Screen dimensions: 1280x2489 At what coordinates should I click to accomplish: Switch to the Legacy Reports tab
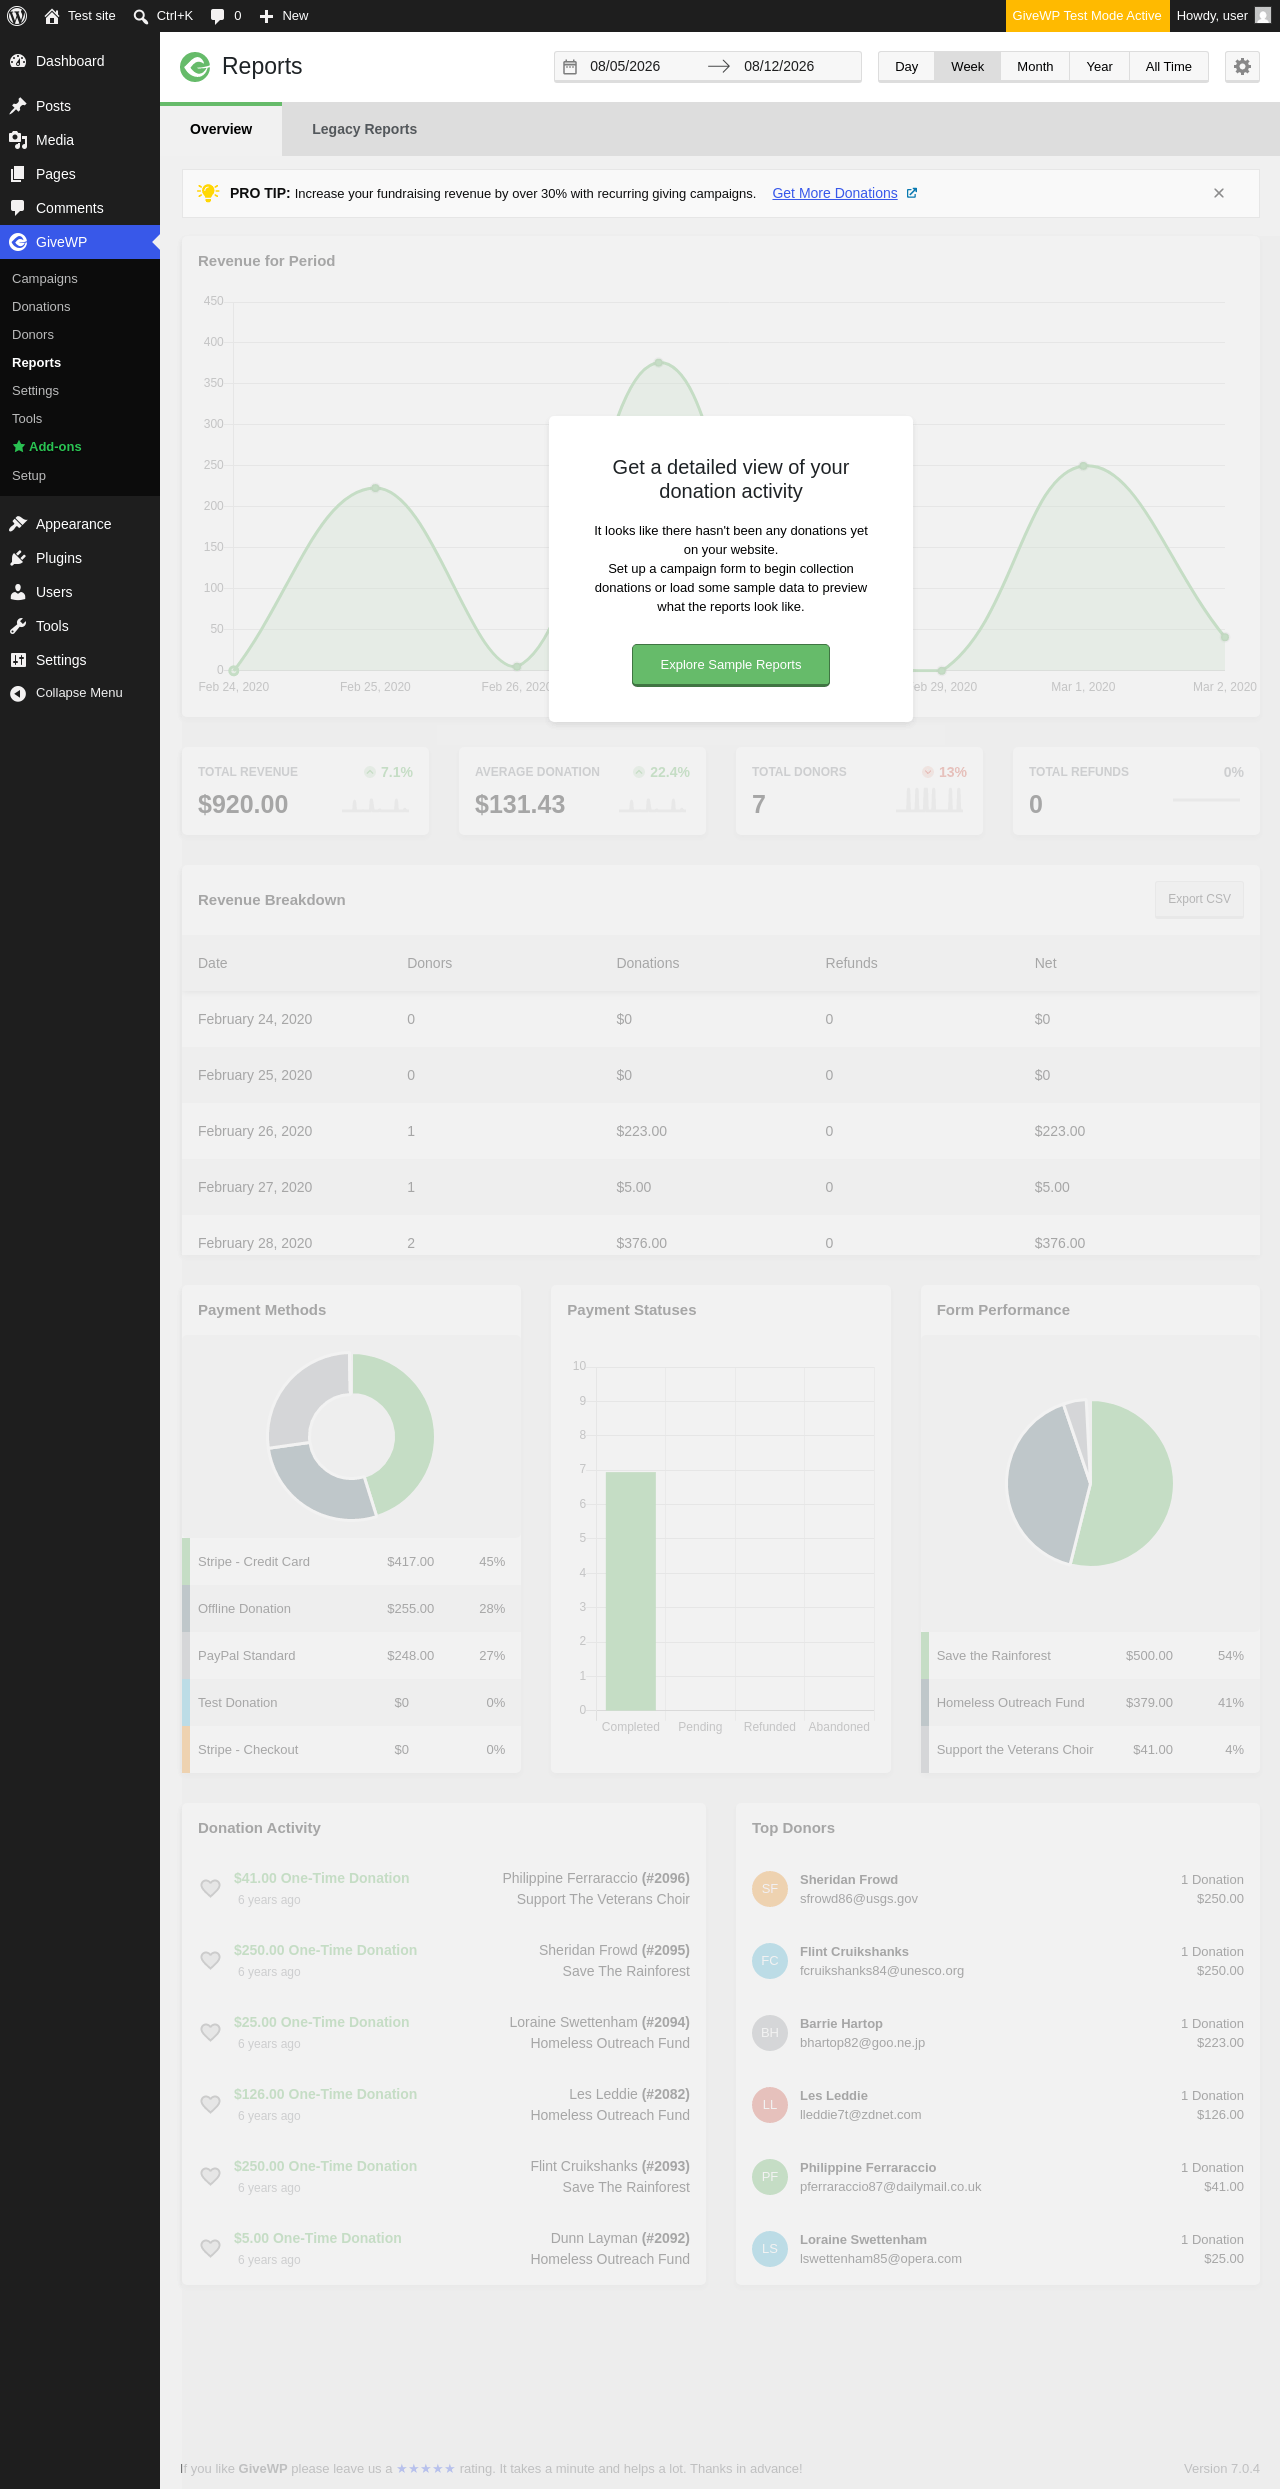[364, 129]
